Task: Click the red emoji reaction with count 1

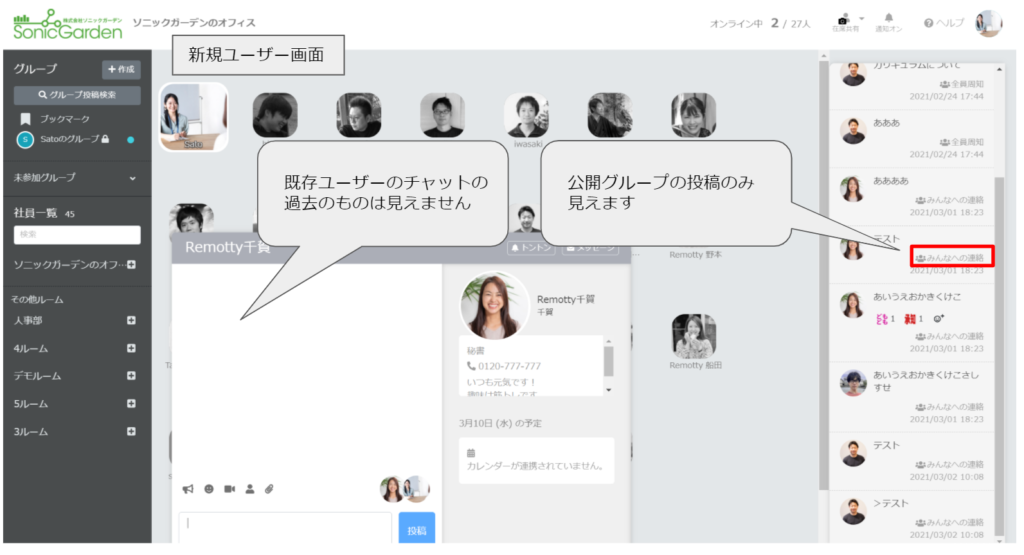Action: 914,319
